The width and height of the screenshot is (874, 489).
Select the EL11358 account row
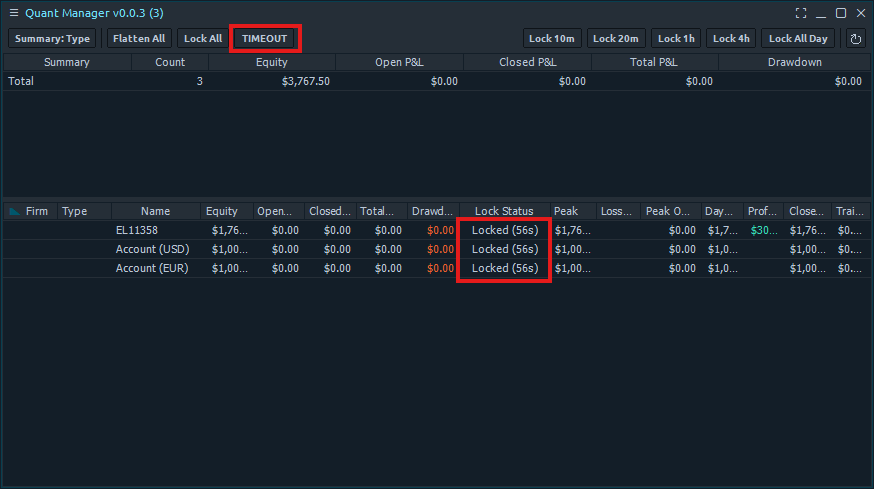pos(136,230)
